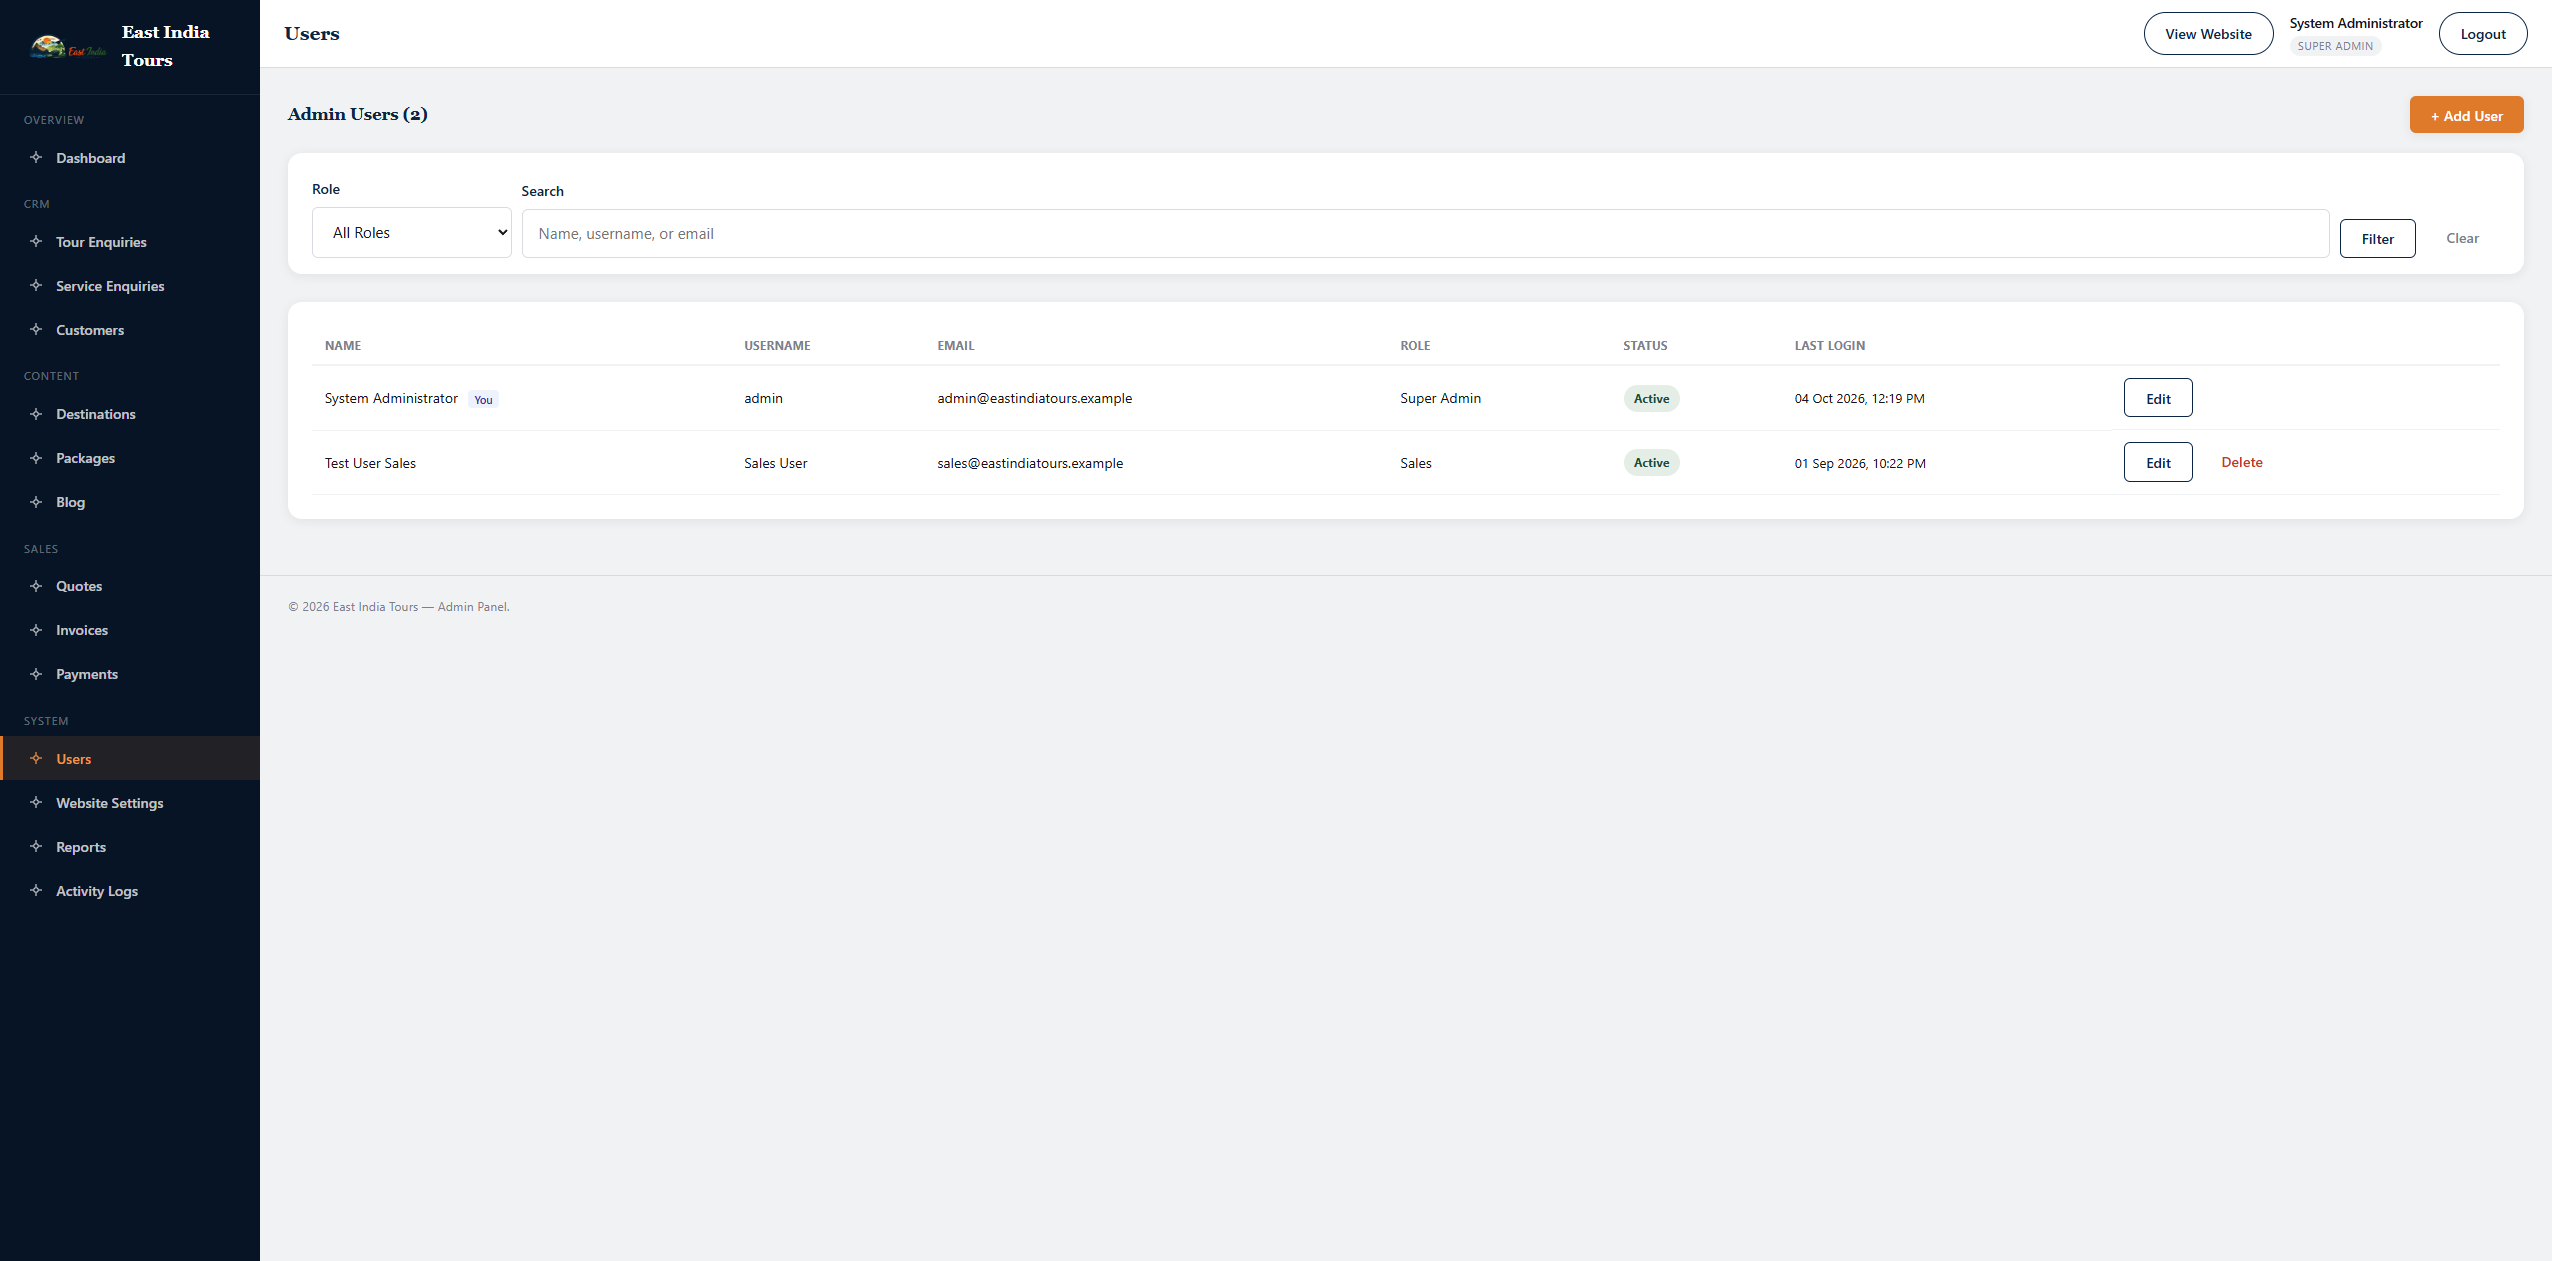This screenshot has height=1261, width=2552.
Task: Click the Payments sidebar icon
Action: pos(36,674)
